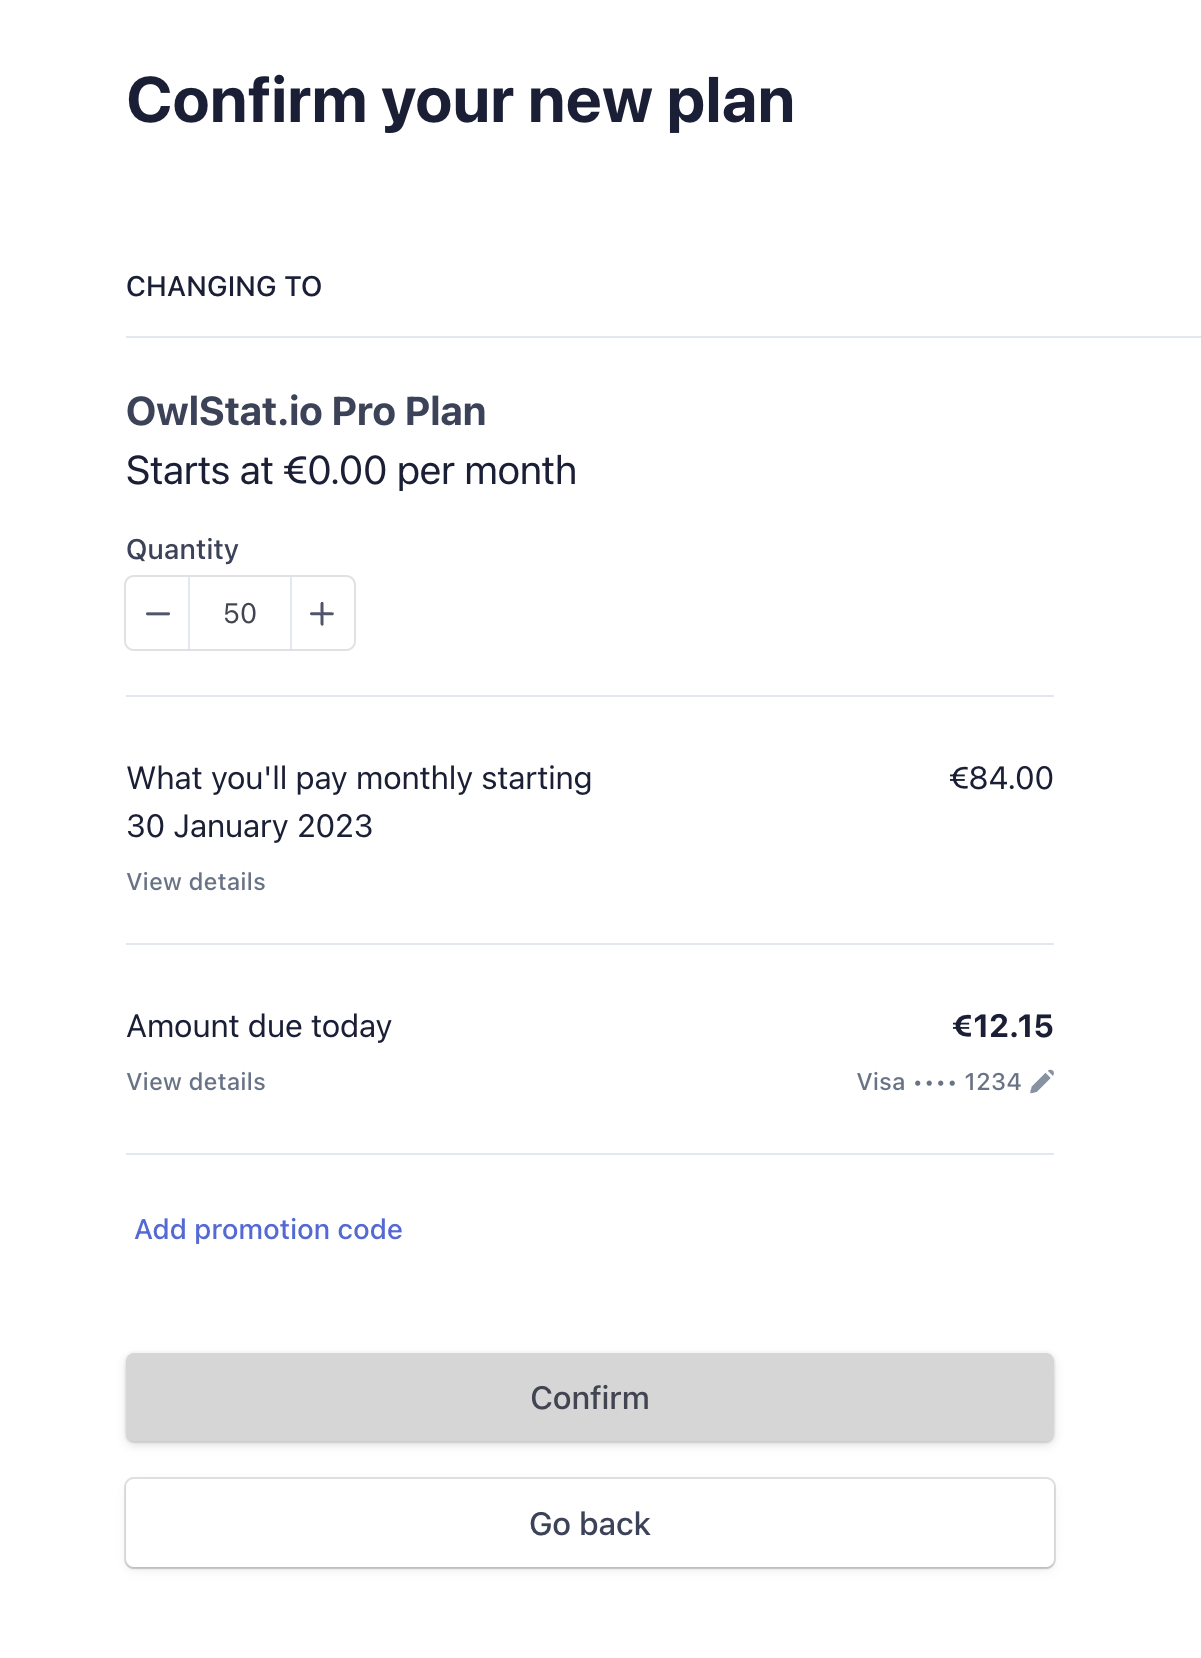View details under monthly payment

196,882
